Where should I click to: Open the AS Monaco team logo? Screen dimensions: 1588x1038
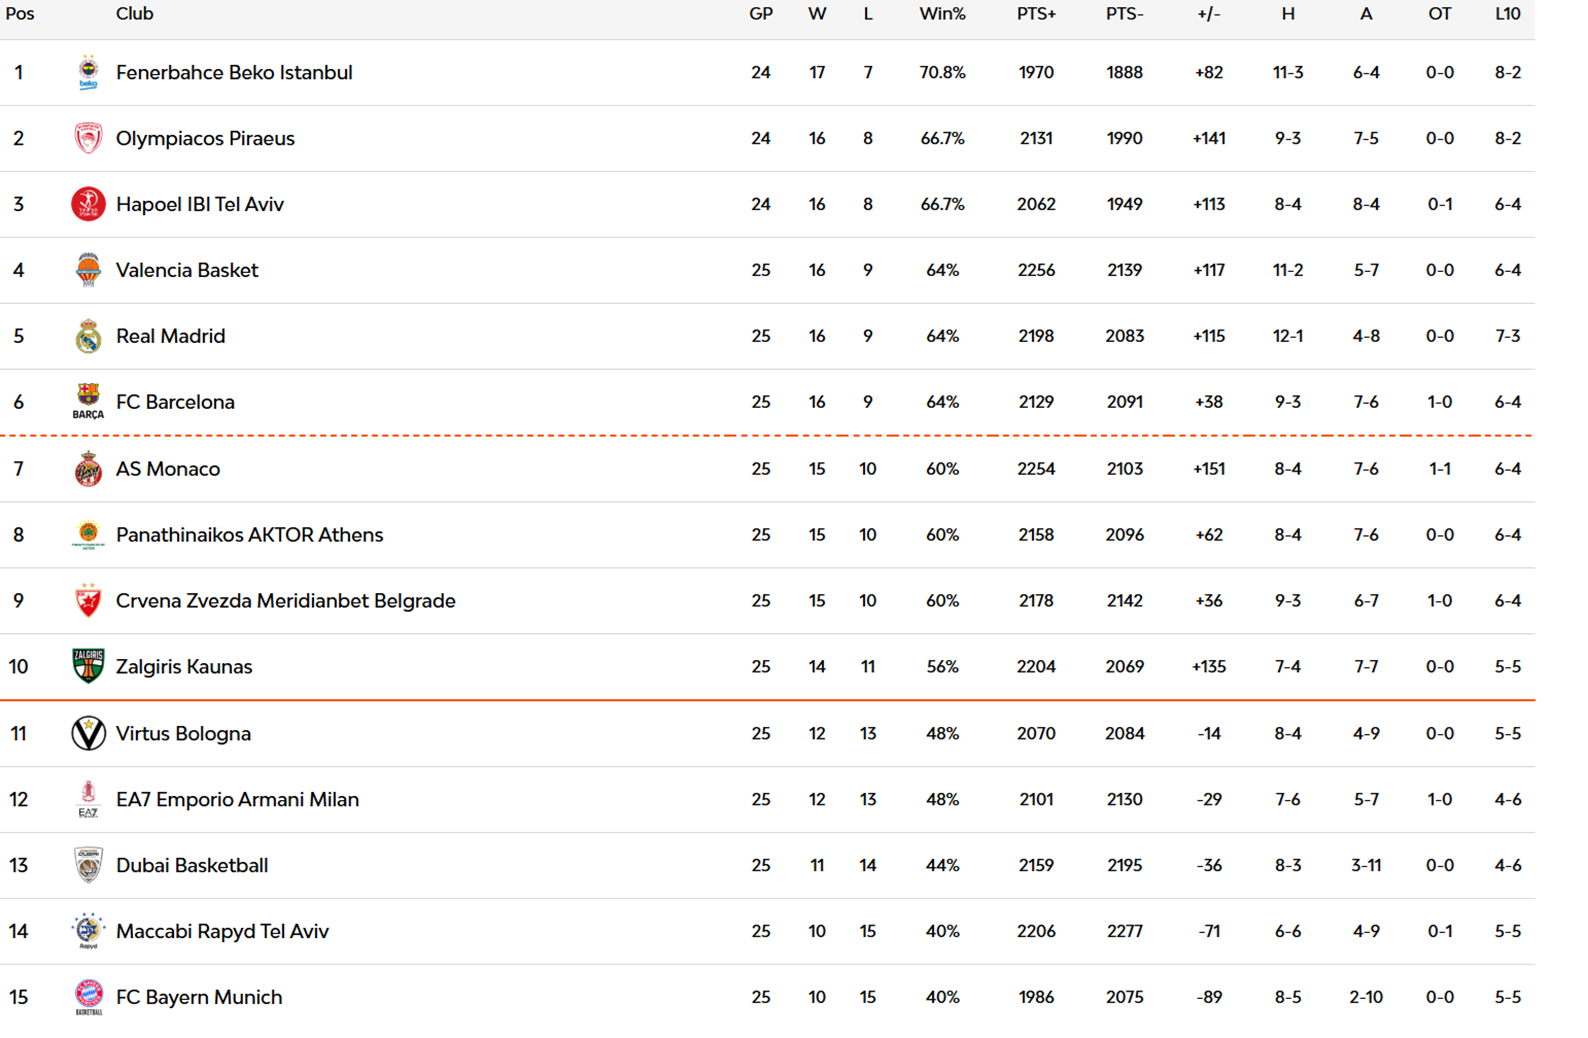(88, 469)
